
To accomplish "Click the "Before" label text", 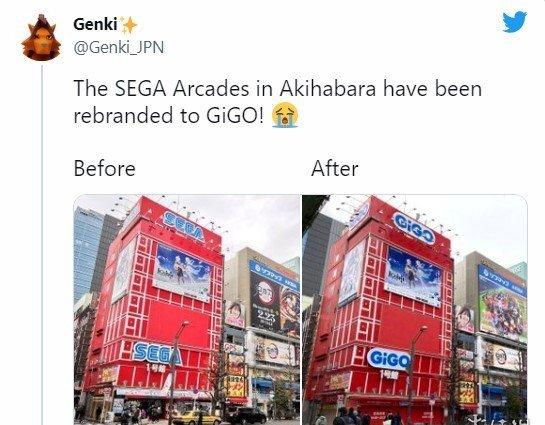I will pos(104,169).
